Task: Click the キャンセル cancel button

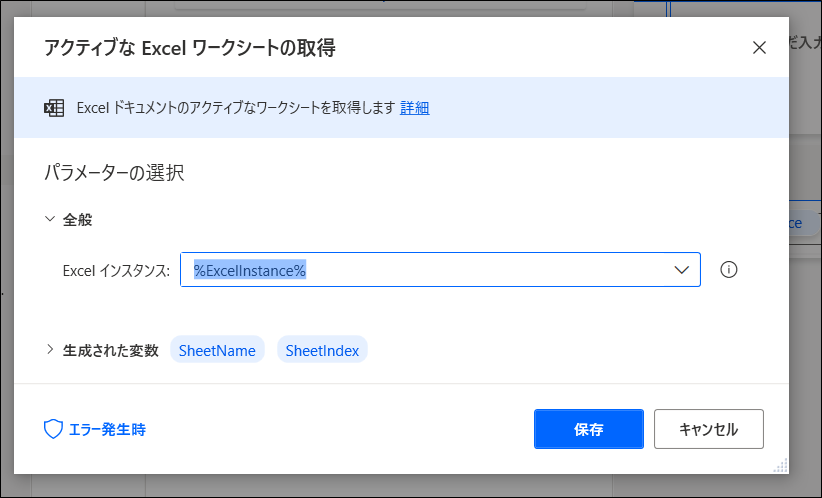Action: [x=709, y=429]
